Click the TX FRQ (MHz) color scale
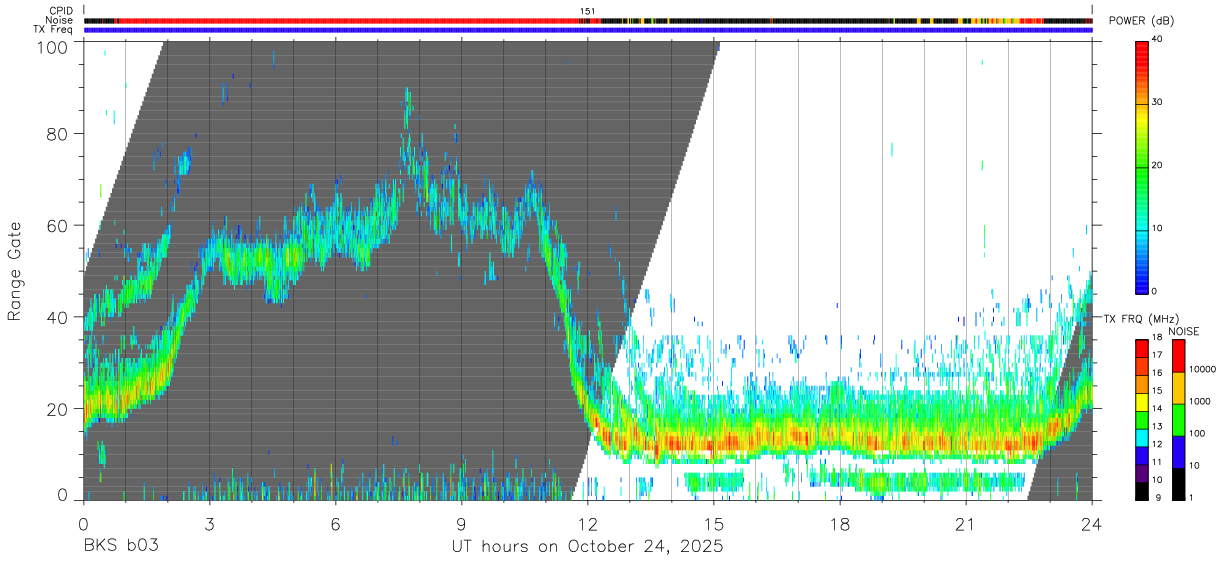This screenshot has height=567, width=1228. coord(1141,419)
